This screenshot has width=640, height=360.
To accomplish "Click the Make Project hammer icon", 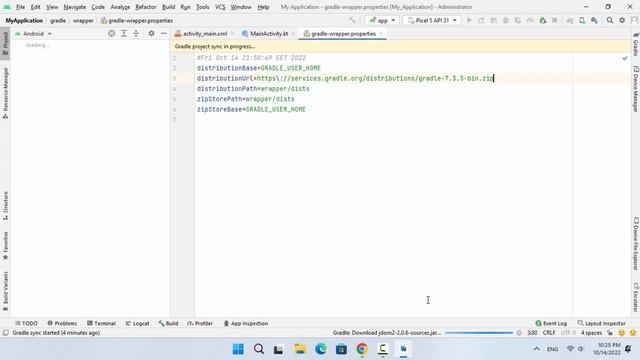I will click(352, 20).
